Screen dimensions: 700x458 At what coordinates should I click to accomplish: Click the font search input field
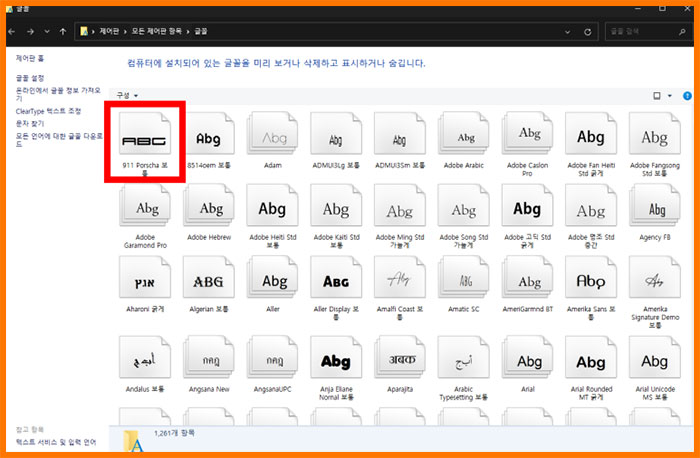(x=648, y=32)
